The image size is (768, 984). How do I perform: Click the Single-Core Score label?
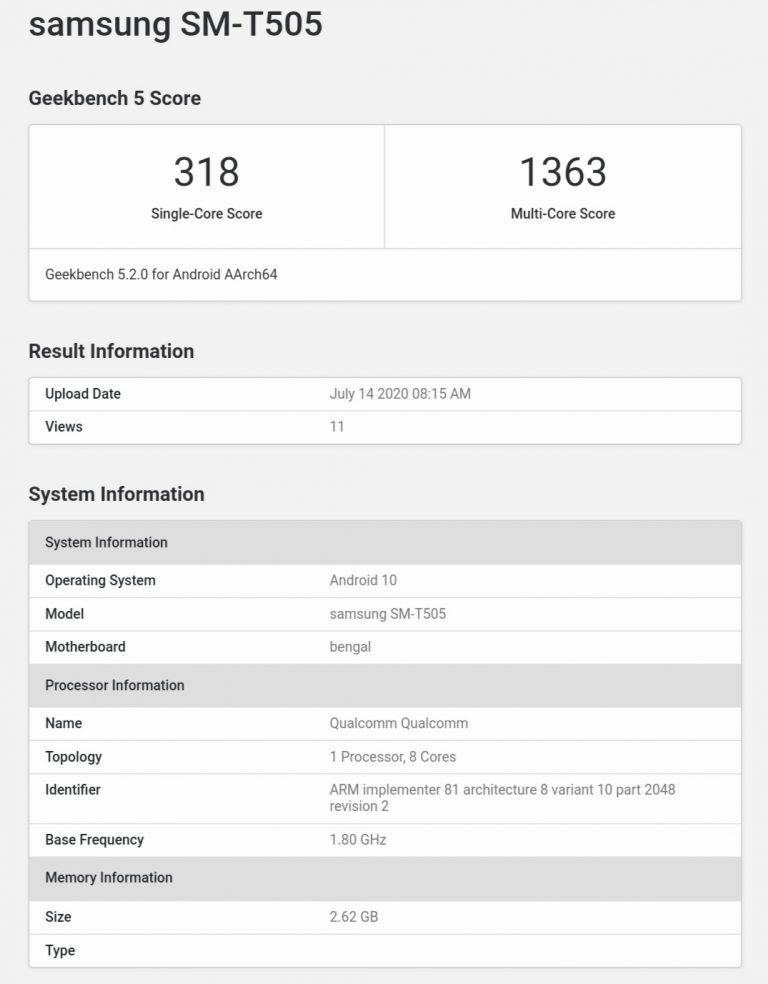(x=206, y=213)
